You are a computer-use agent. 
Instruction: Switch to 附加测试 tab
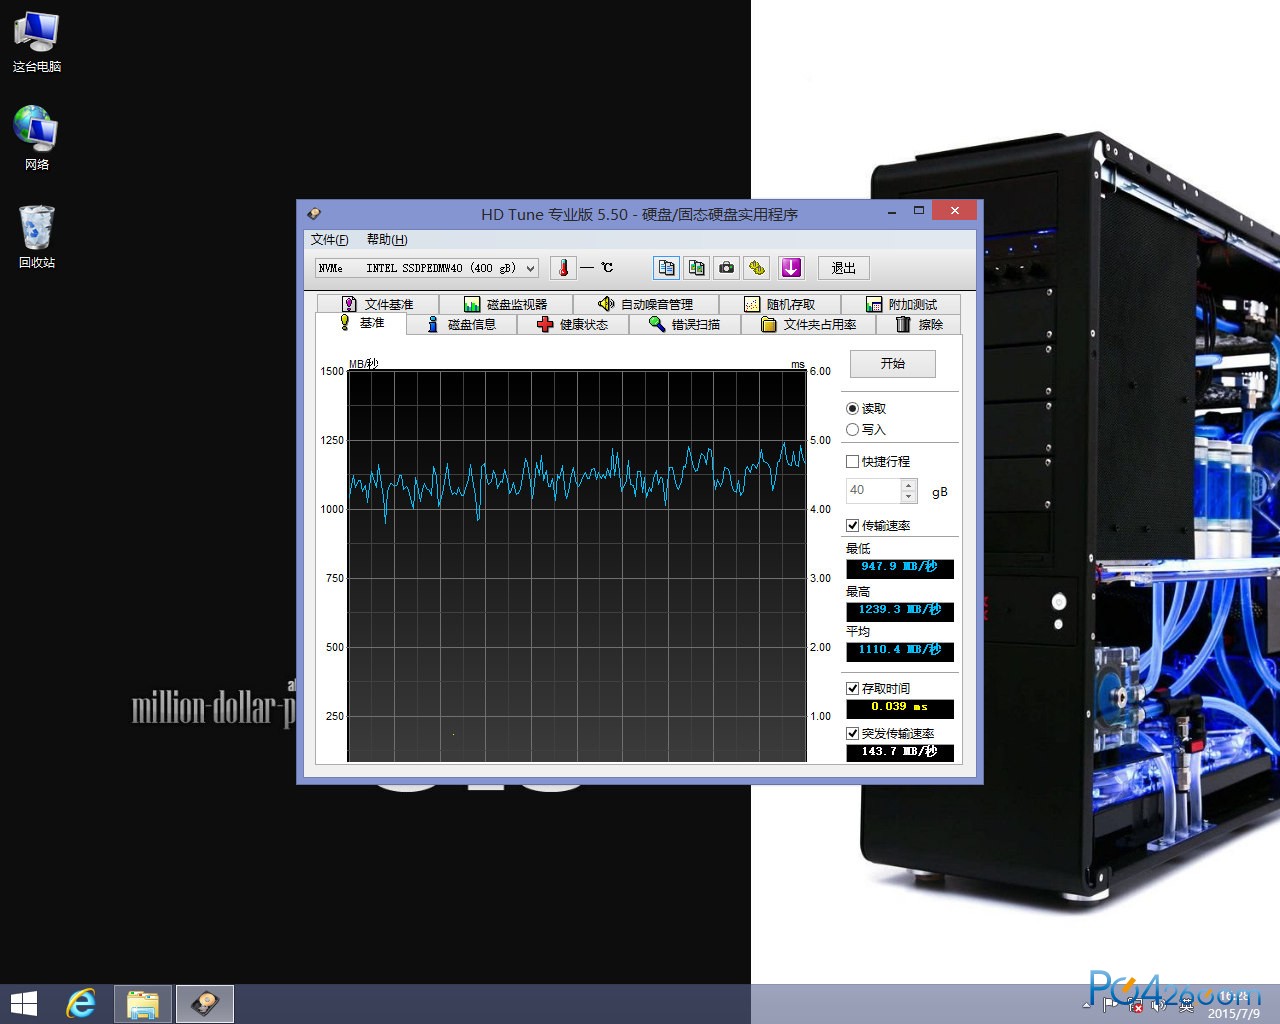(901, 304)
